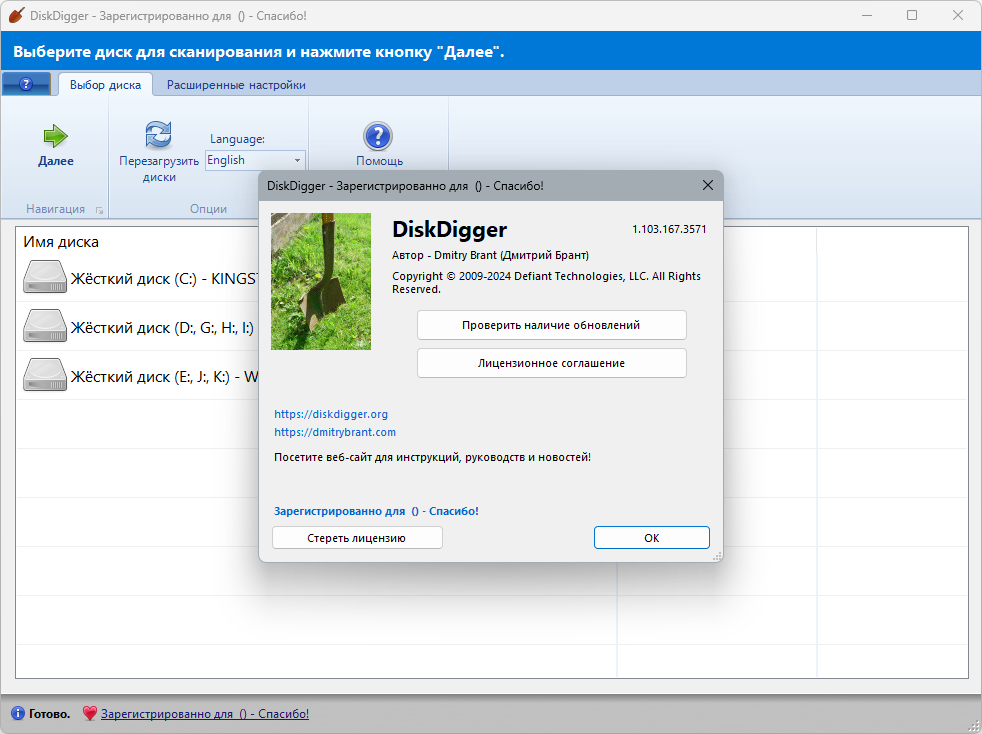Close the About DiskDigger dialog

708,185
